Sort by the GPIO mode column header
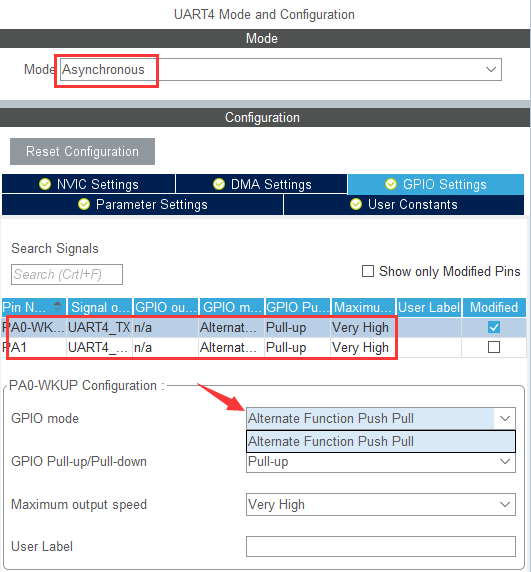This screenshot has height=572, width=531. [x=232, y=307]
